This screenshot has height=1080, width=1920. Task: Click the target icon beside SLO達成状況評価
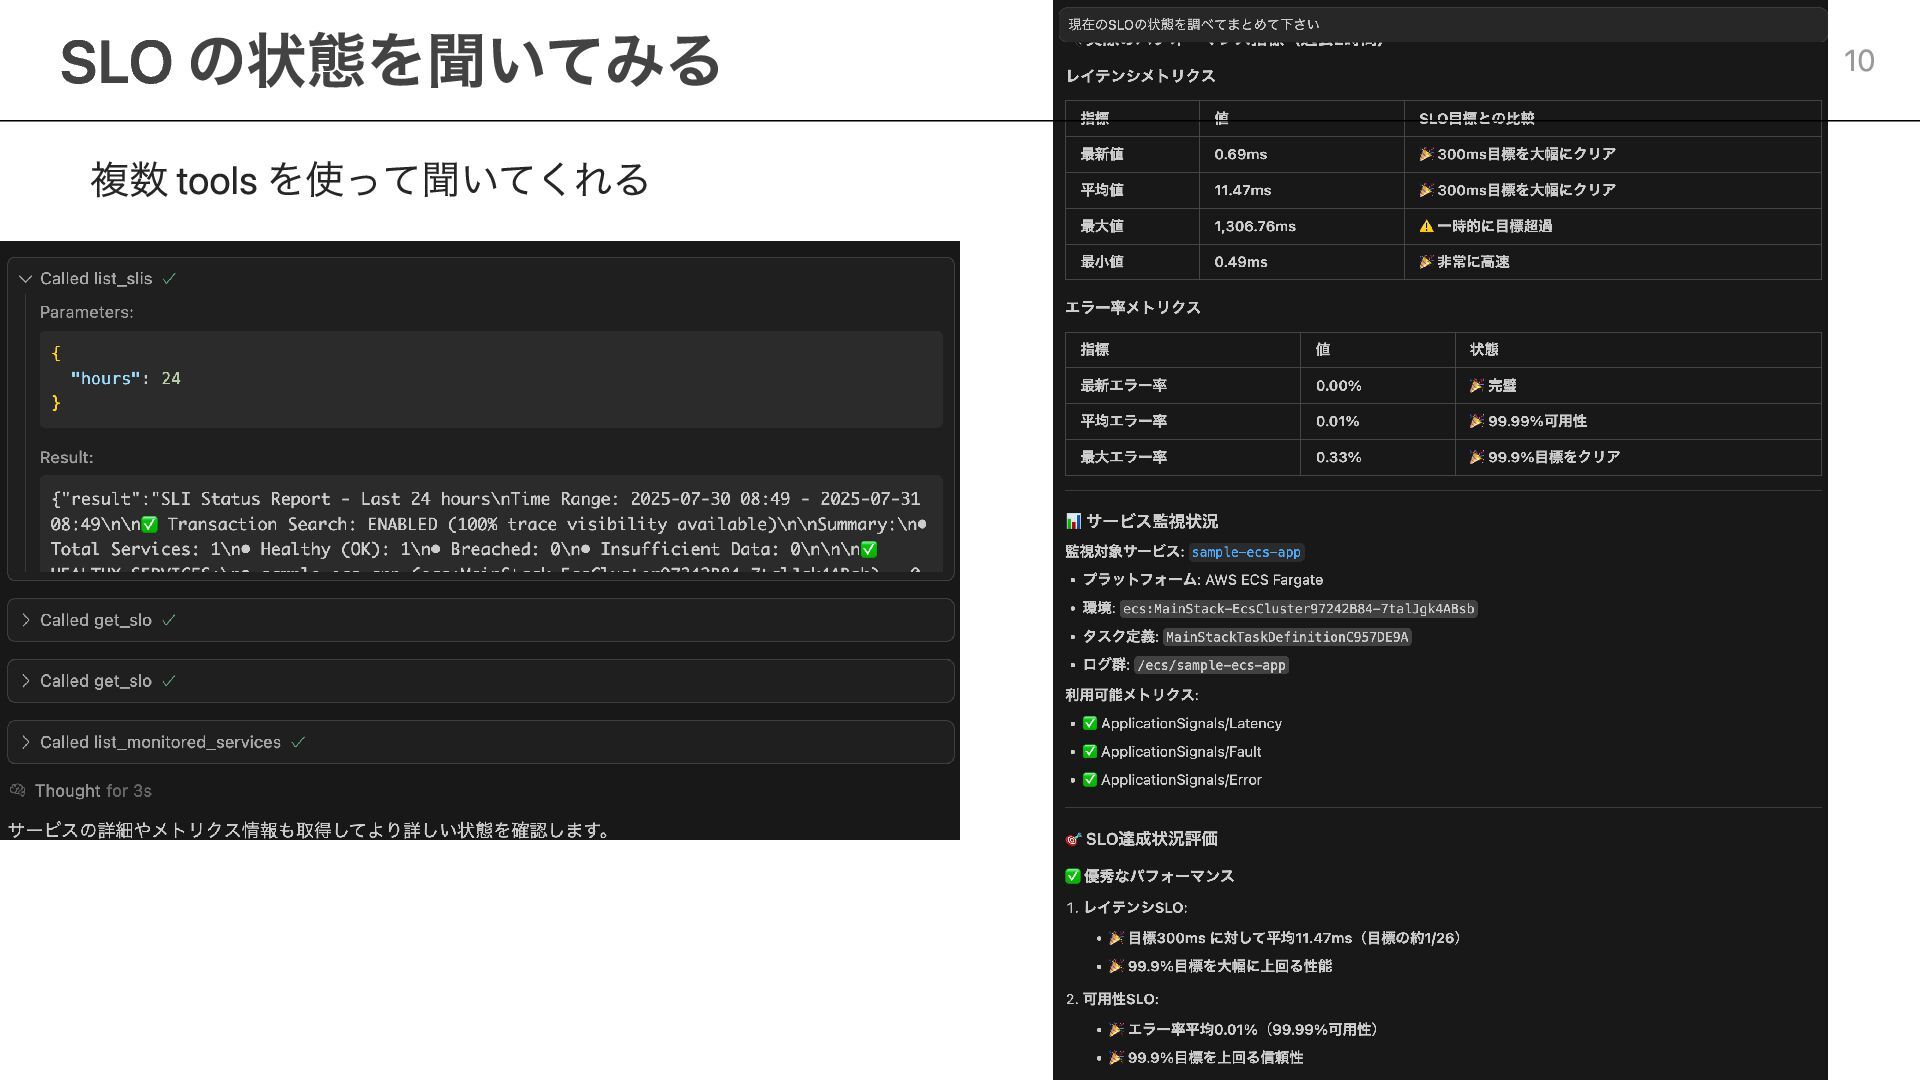1073,839
